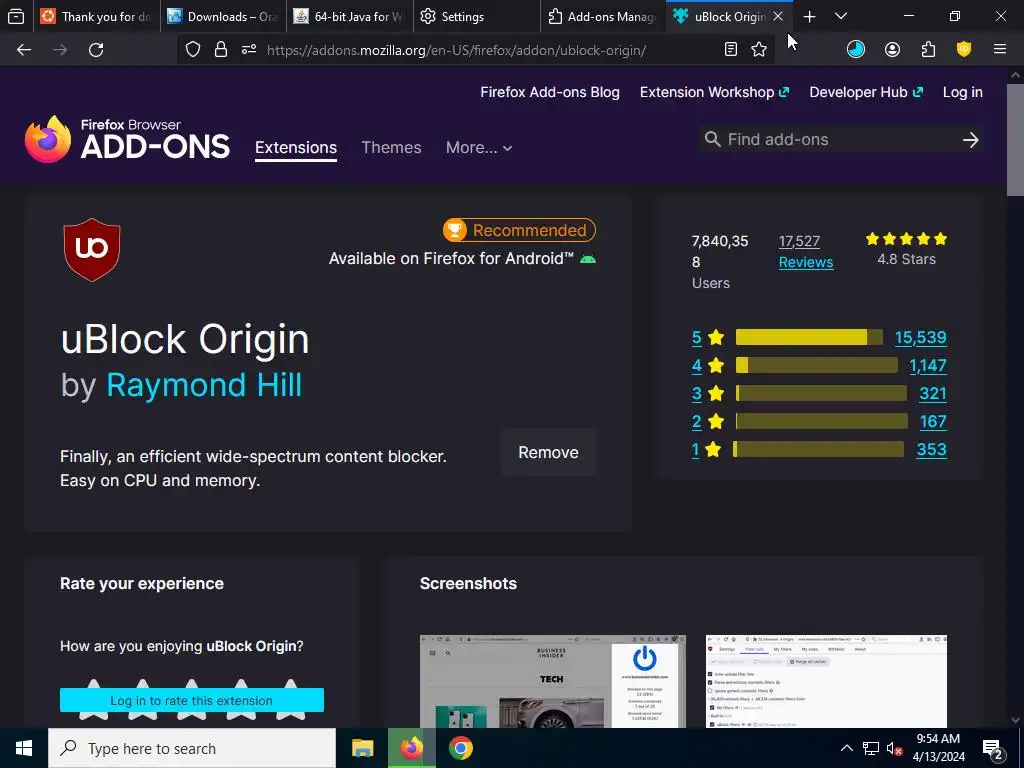1024x768 pixels.
Task: Switch to the Add-ons Manager tab
Action: pos(603,16)
